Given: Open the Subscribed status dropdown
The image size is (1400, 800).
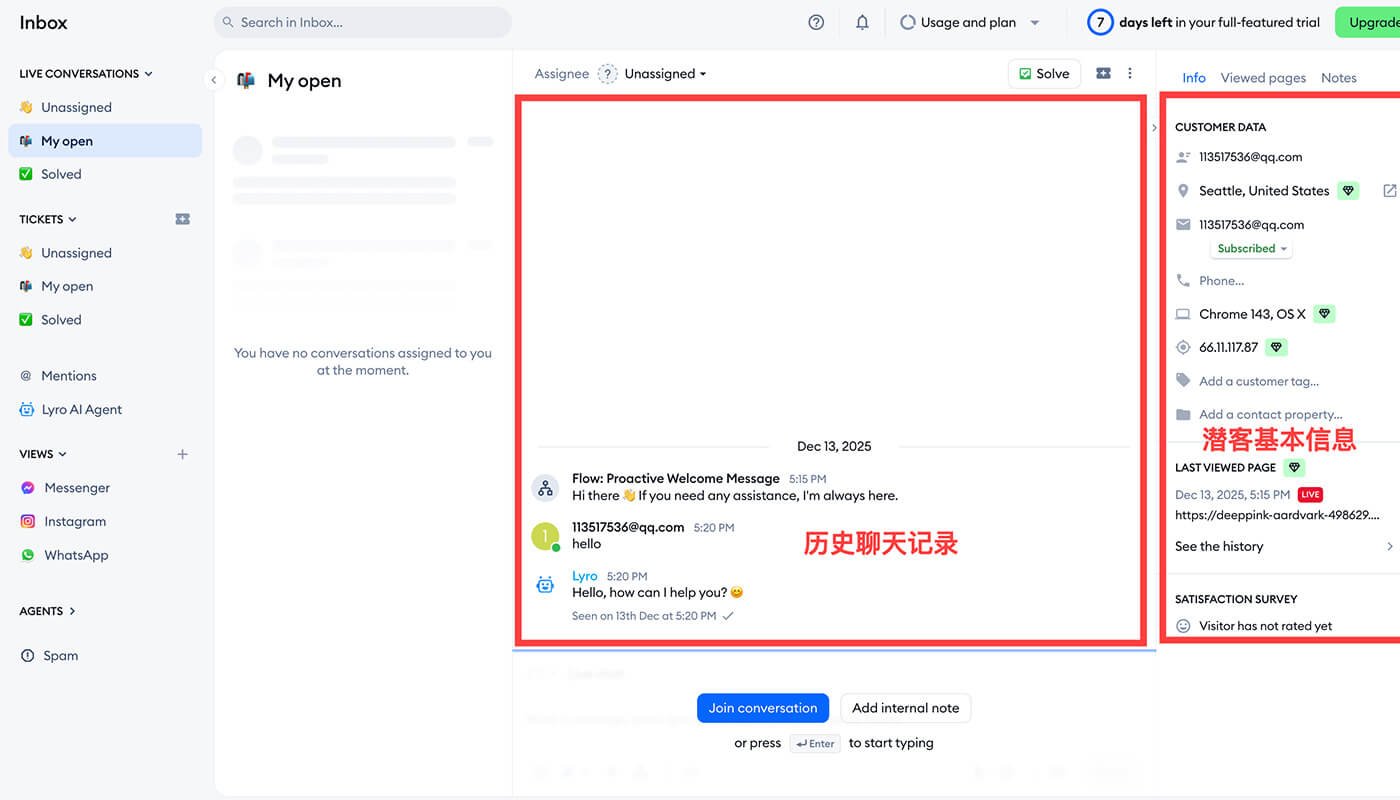Looking at the screenshot, I should point(1250,247).
